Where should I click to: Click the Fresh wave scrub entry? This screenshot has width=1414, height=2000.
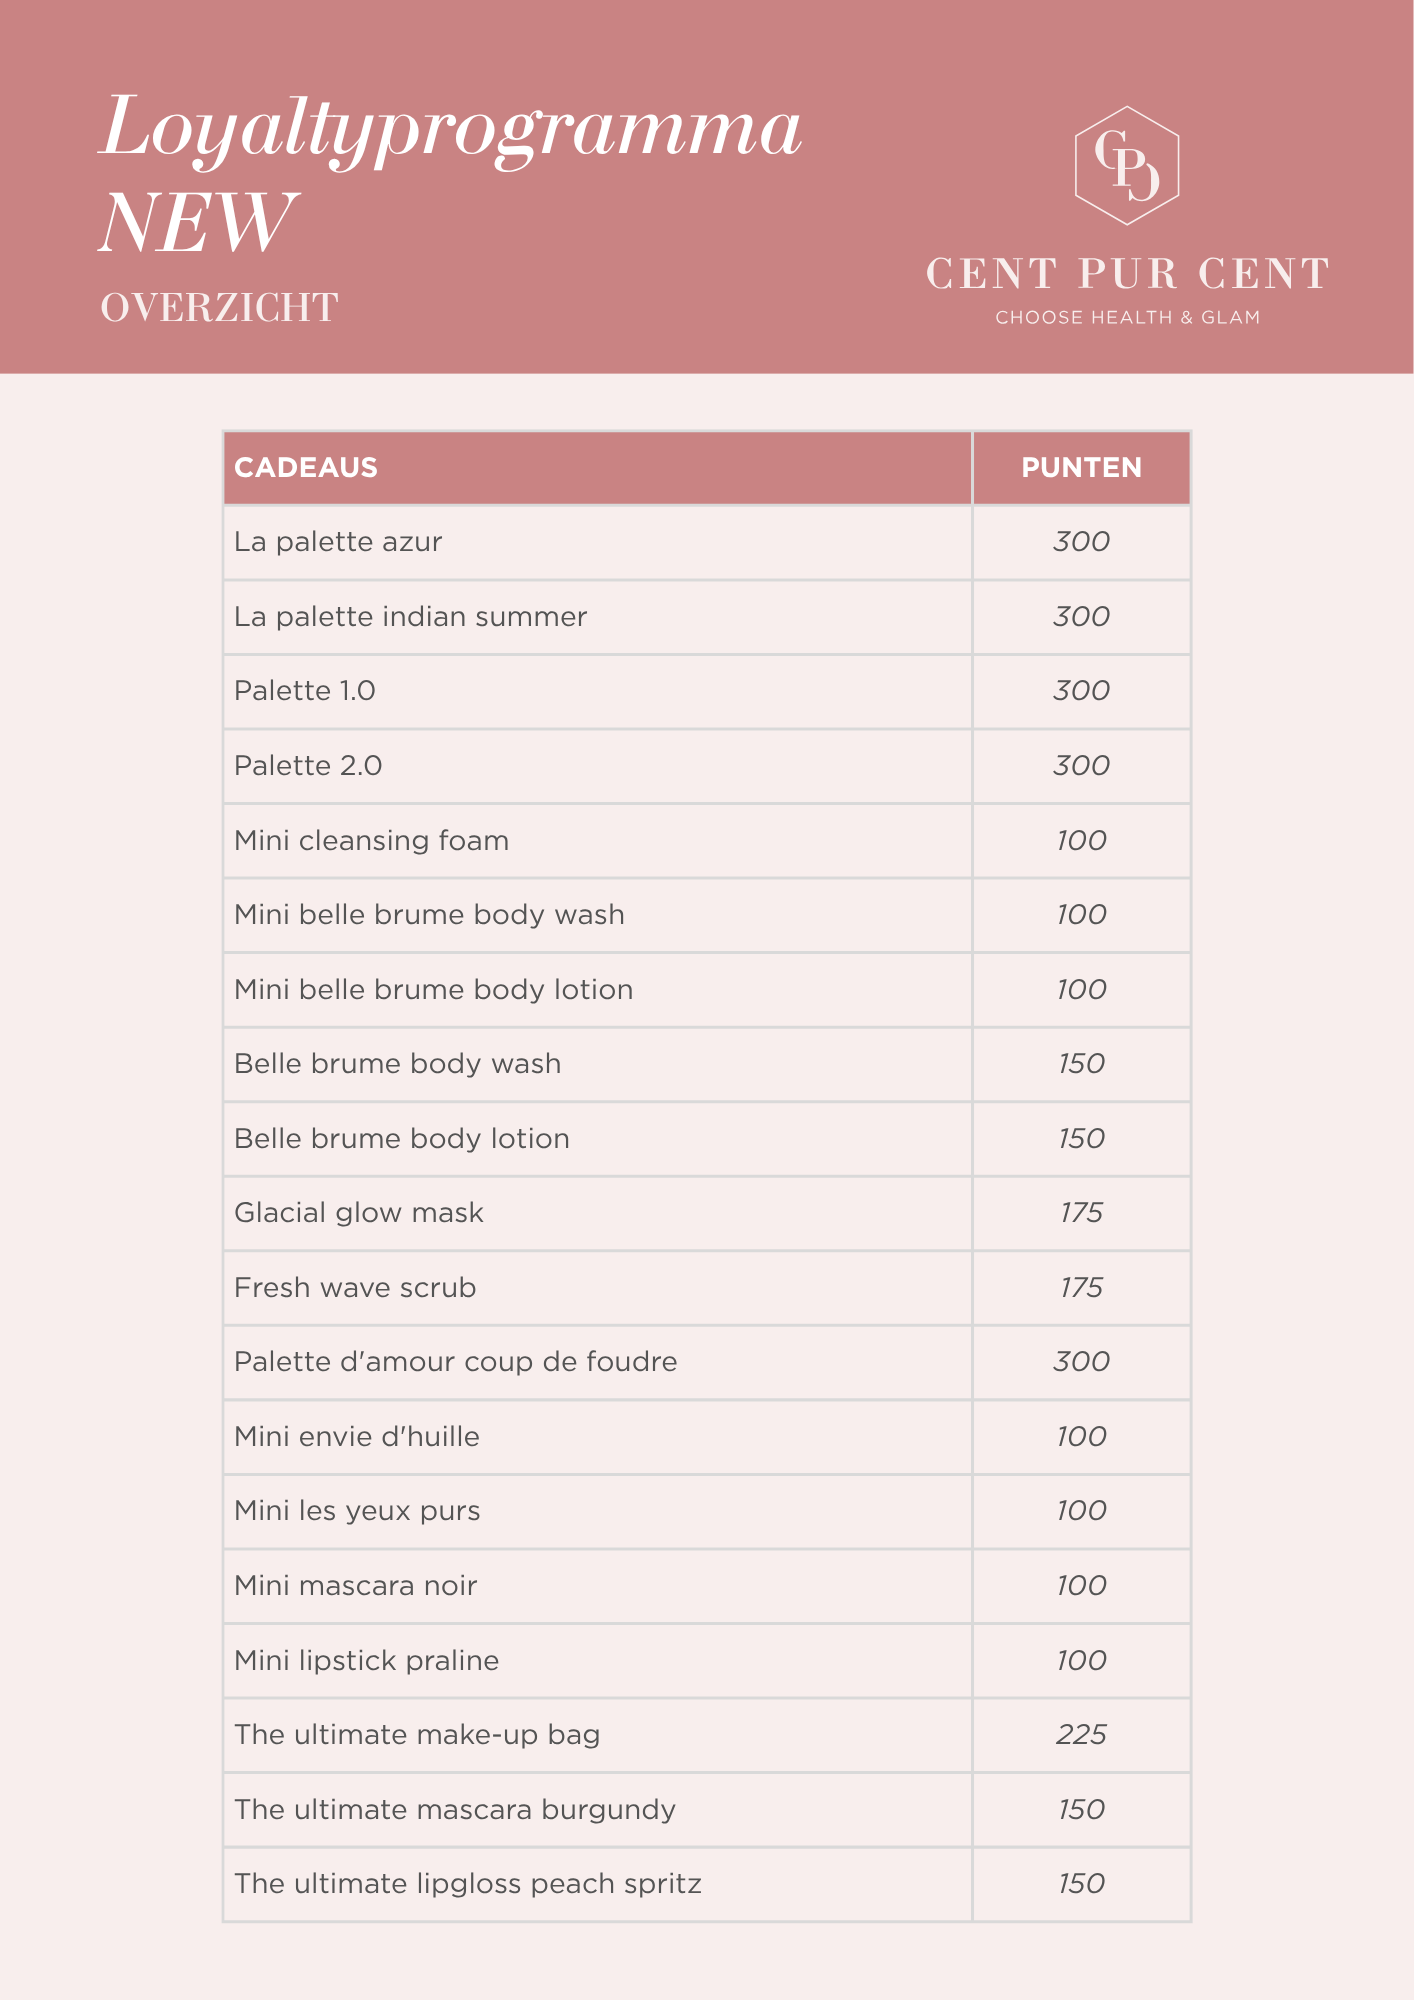(x=355, y=1288)
